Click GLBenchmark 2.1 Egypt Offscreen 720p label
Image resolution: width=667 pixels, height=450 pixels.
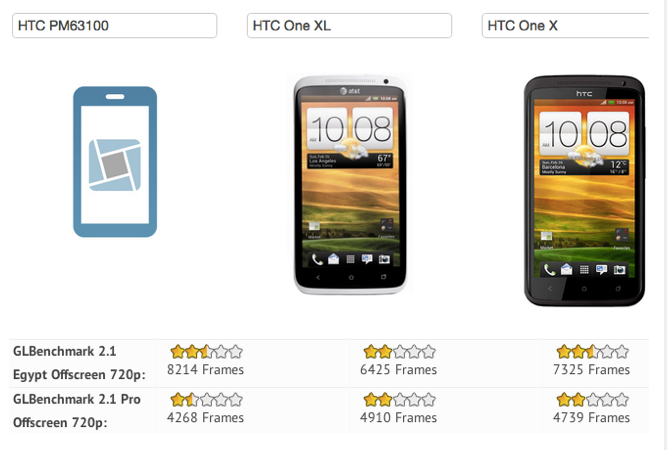click(x=79, y=363)
